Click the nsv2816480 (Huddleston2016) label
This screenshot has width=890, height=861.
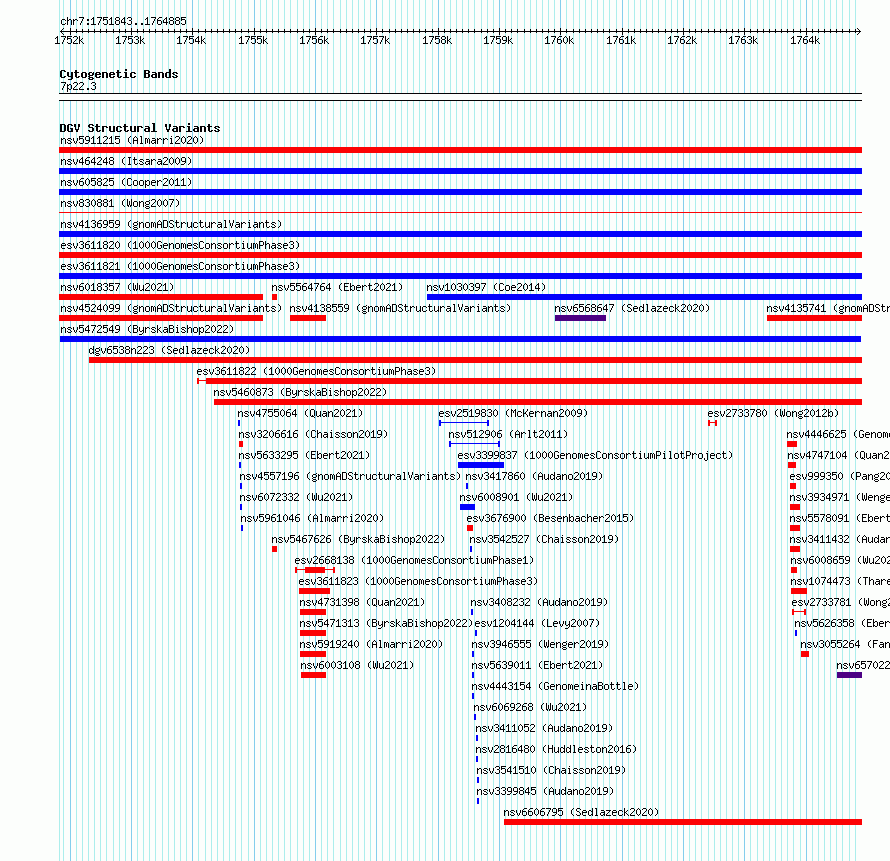(x=556, y=749)
